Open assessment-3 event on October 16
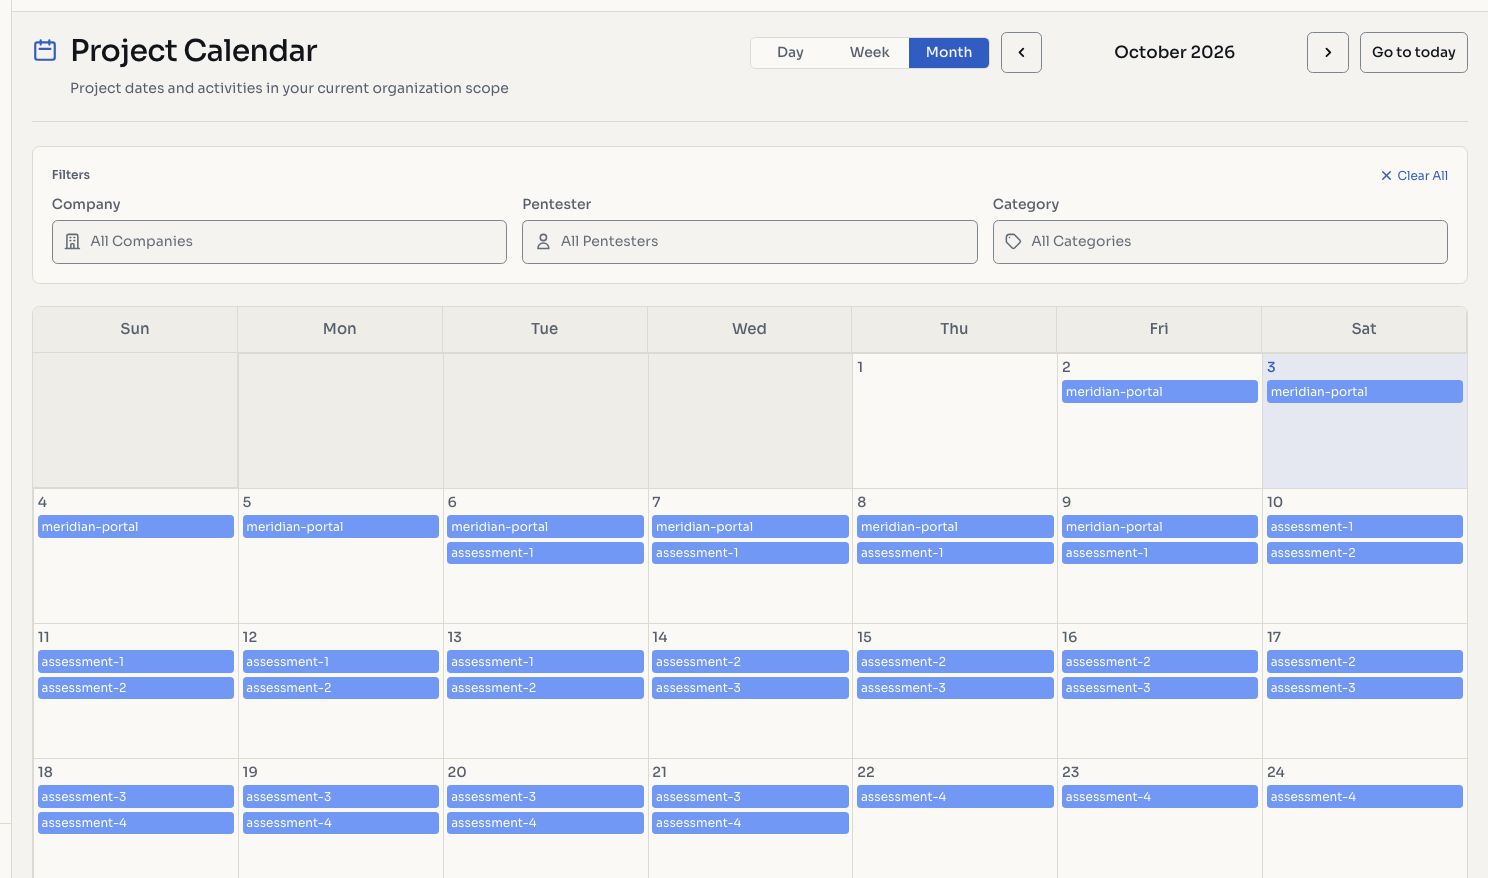This screenshot has height=878, width=1488. click(1159, 688)
